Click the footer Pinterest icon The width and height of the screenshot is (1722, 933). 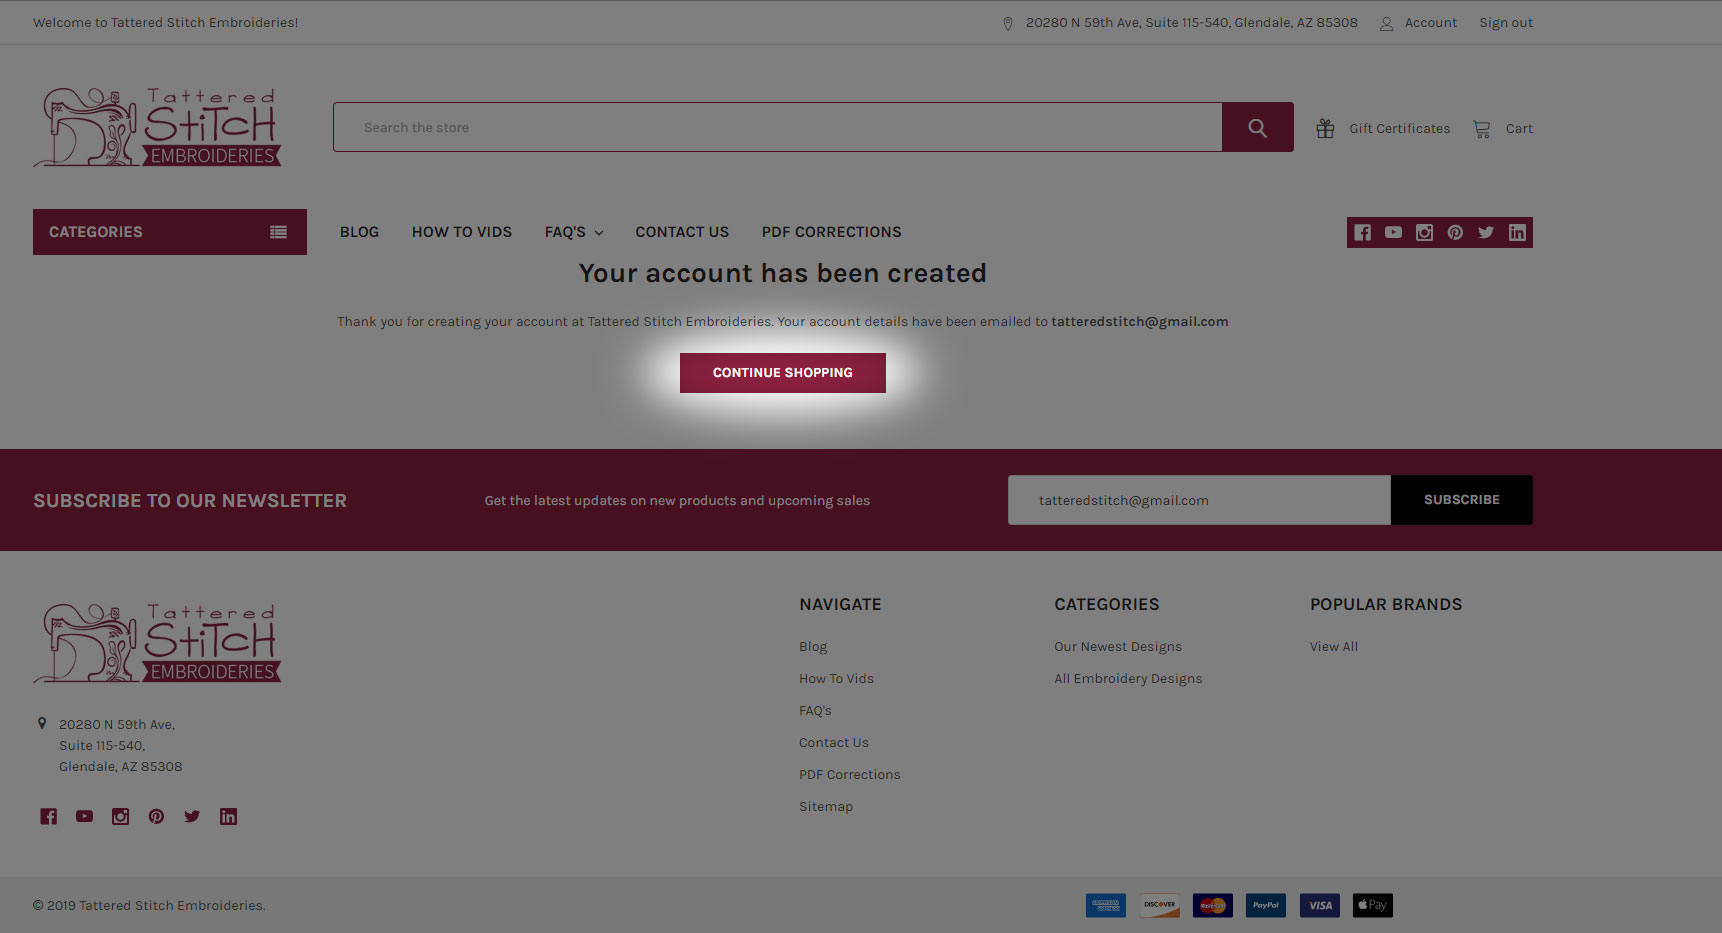pyautogui.click(x=156, y=817)
